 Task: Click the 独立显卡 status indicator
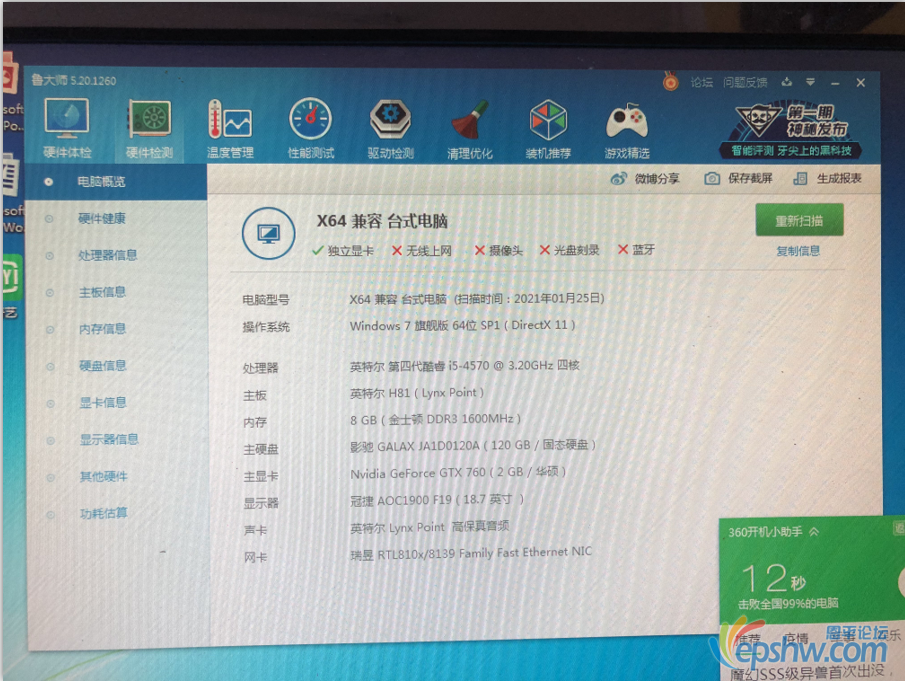coord(343,250)
